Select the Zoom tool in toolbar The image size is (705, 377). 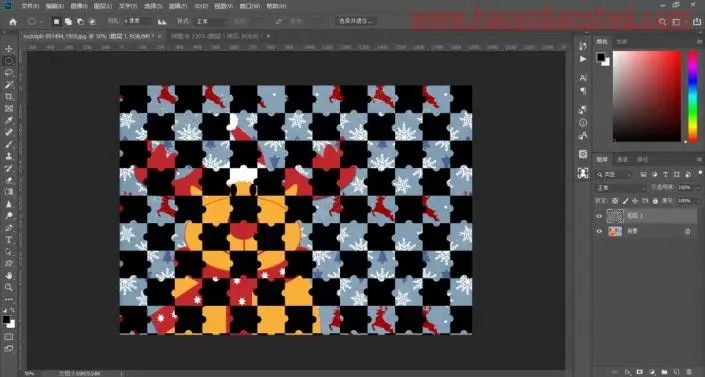[9, 287]
